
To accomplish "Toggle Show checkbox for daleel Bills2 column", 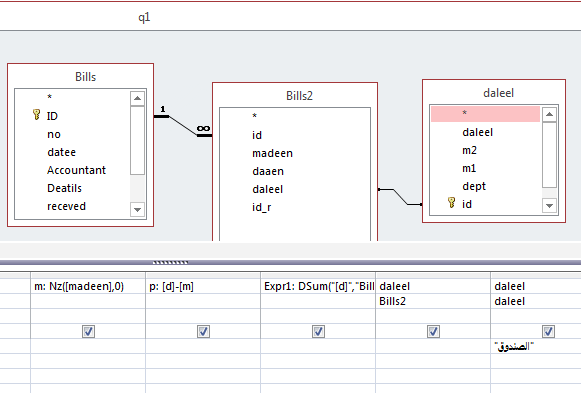I will [434, 331].
